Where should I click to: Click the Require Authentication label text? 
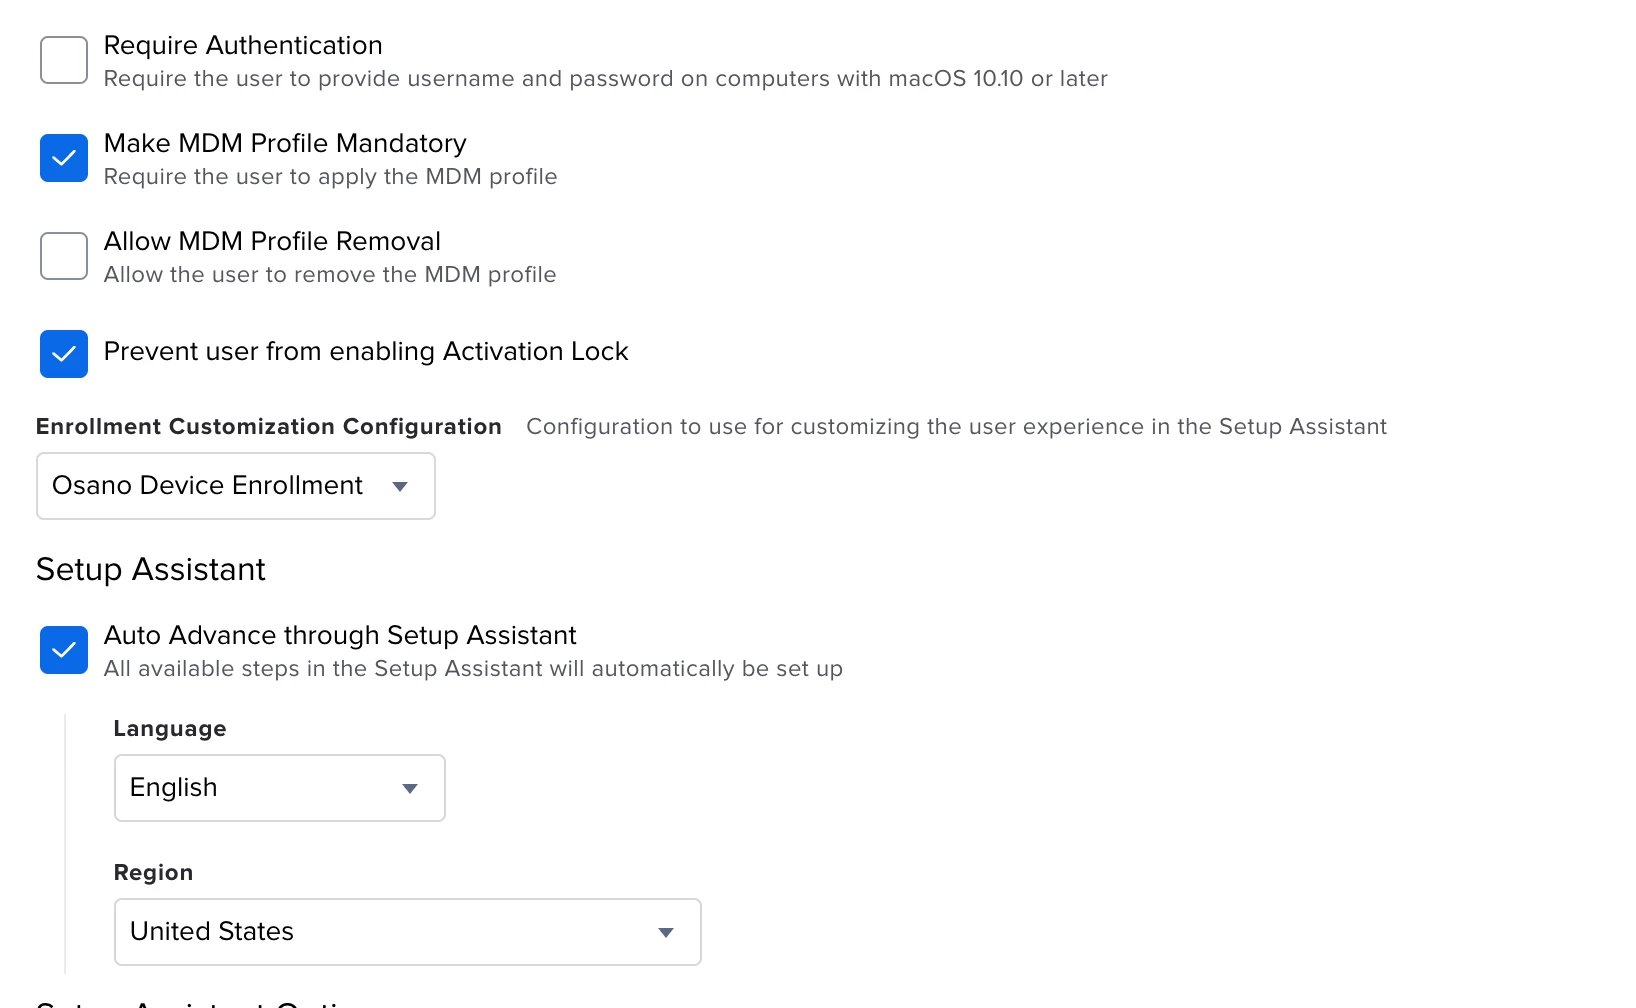click(243, 46)
